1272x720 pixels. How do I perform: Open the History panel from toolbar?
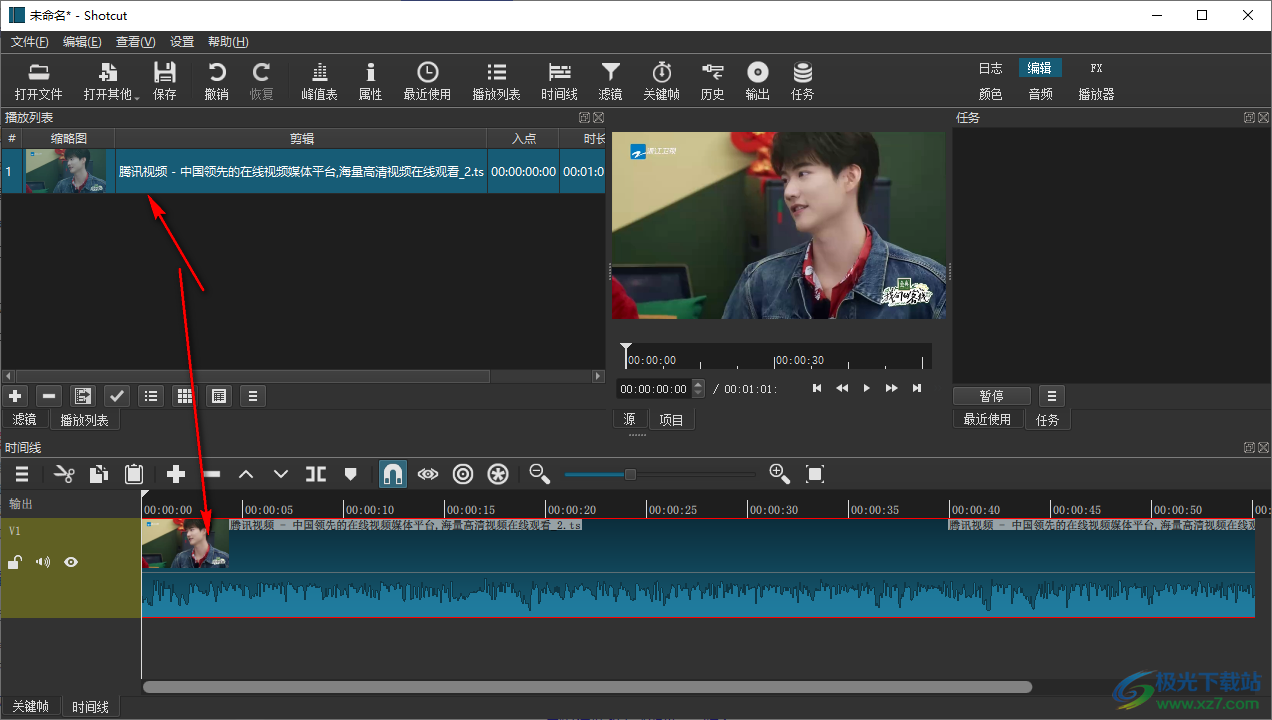coord(712,81)
